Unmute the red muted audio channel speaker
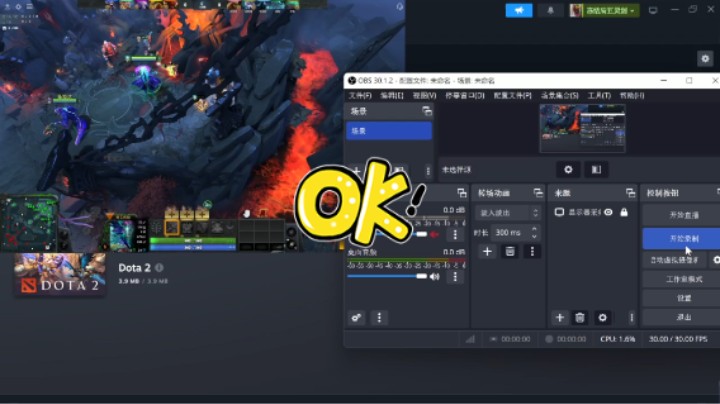Screen dimensions: 720x404 coord(434,235)
